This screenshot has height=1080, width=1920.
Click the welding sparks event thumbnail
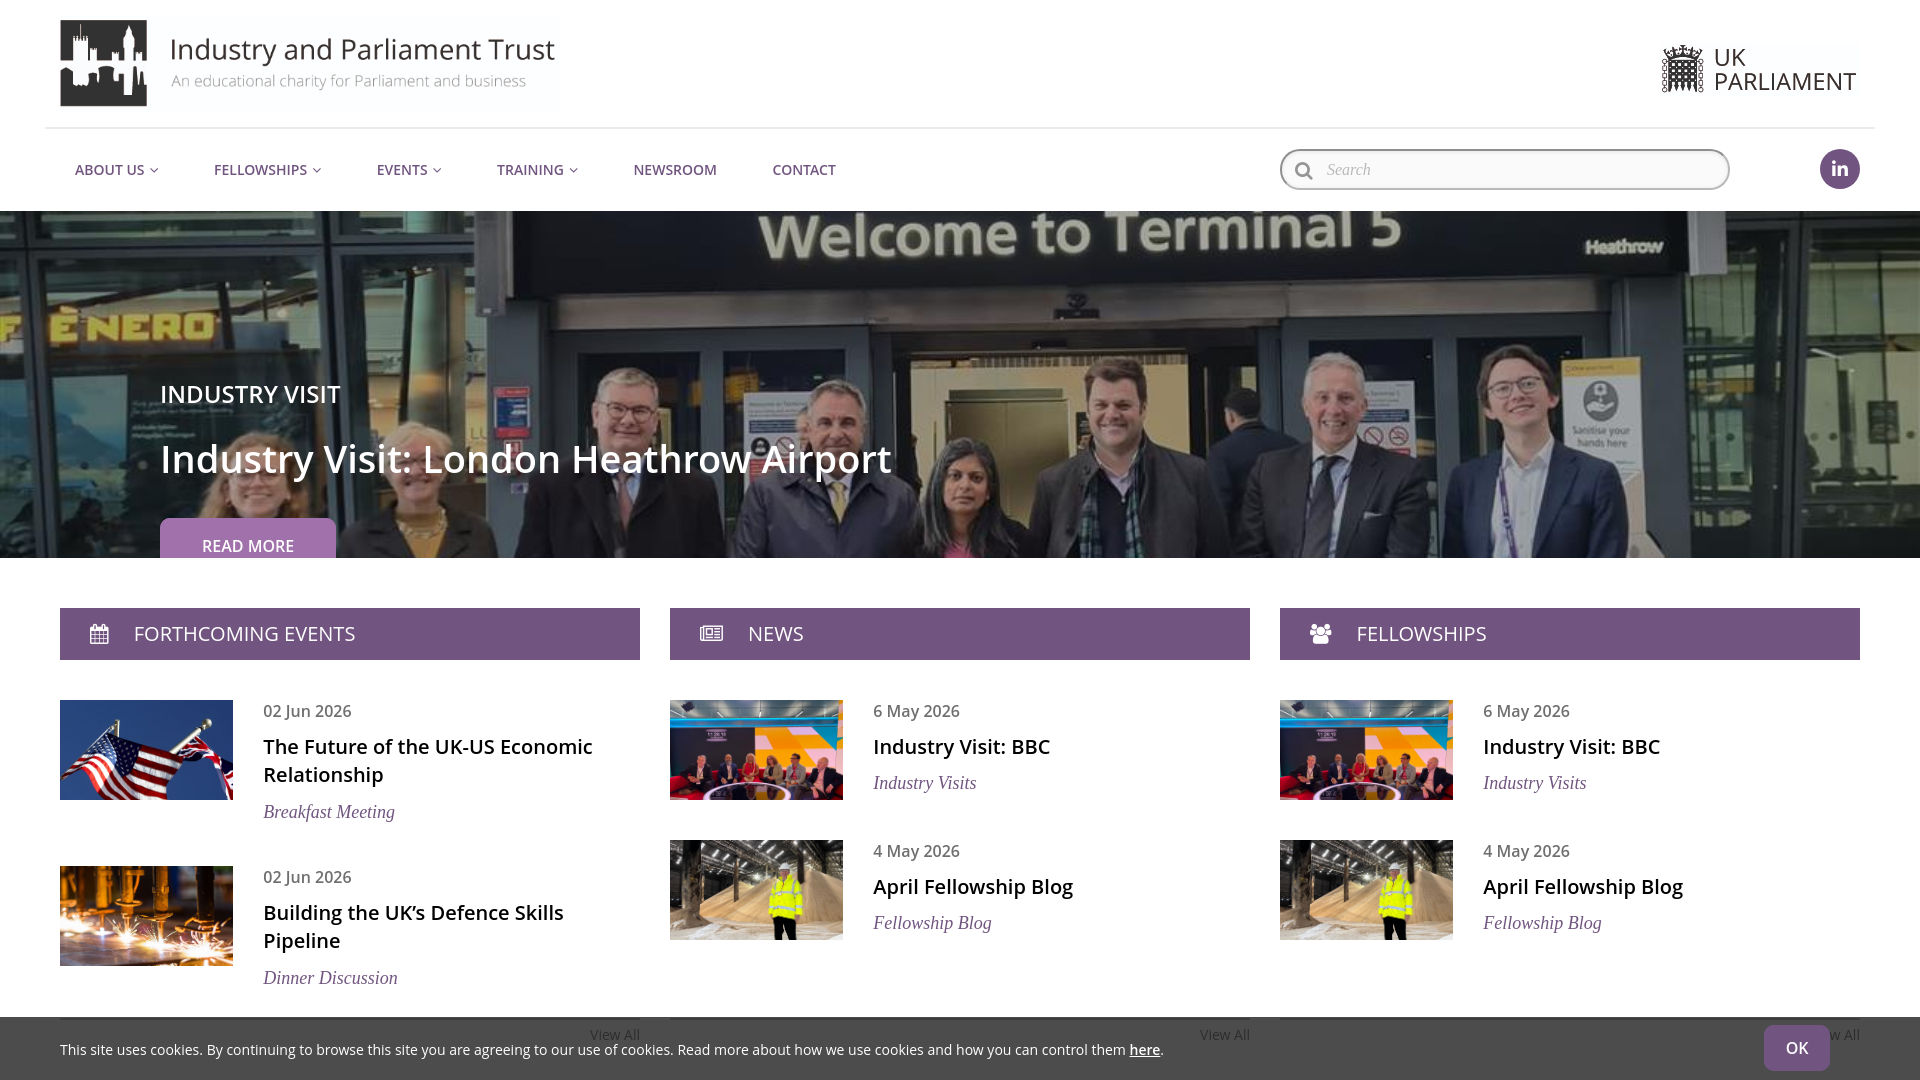[x=146, y=916]
